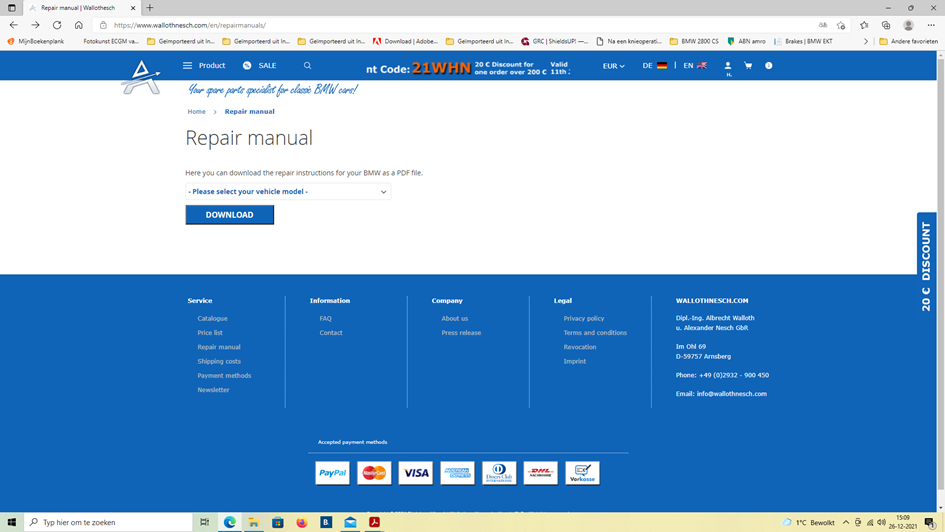
Task: Click the info circle icon in header
Action: click(769, 66)
